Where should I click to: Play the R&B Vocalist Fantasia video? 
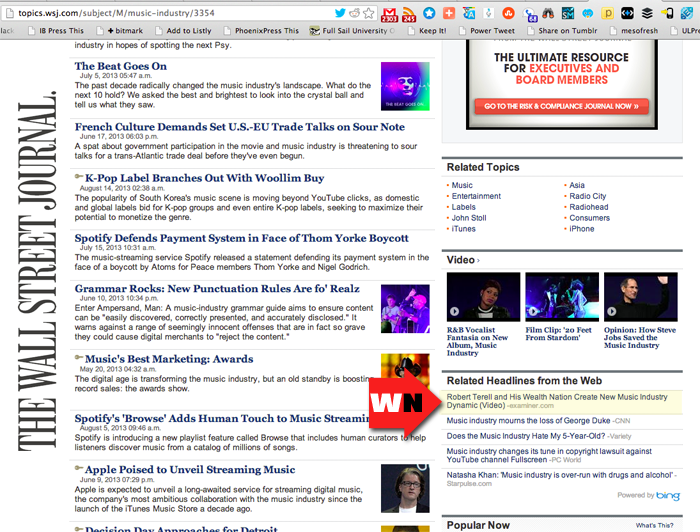(483, 297)
